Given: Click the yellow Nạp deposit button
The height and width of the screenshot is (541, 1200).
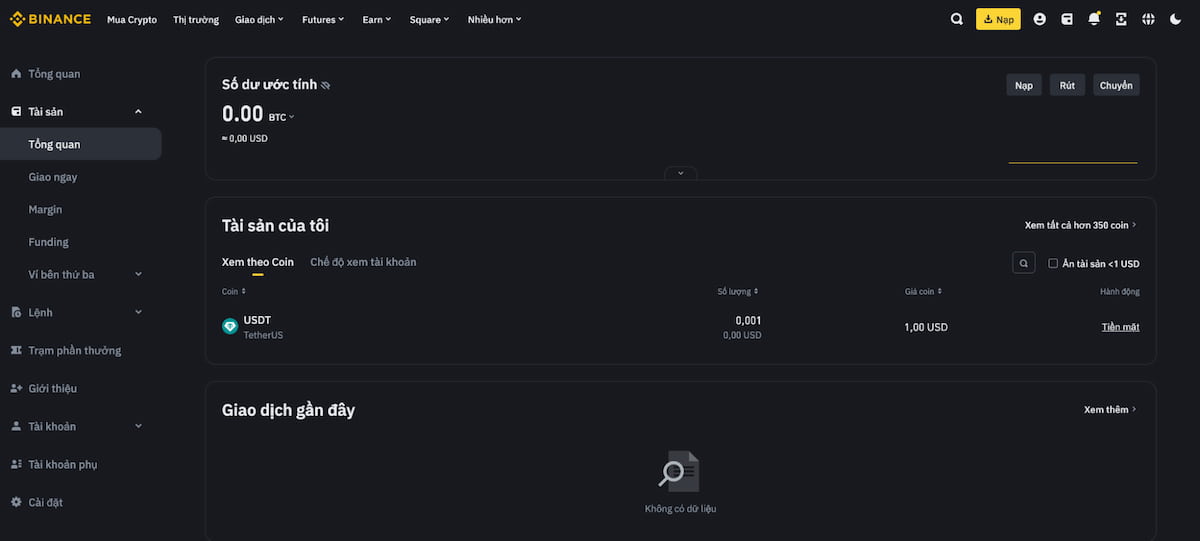Looking at the screenshot, I should 998,19.
